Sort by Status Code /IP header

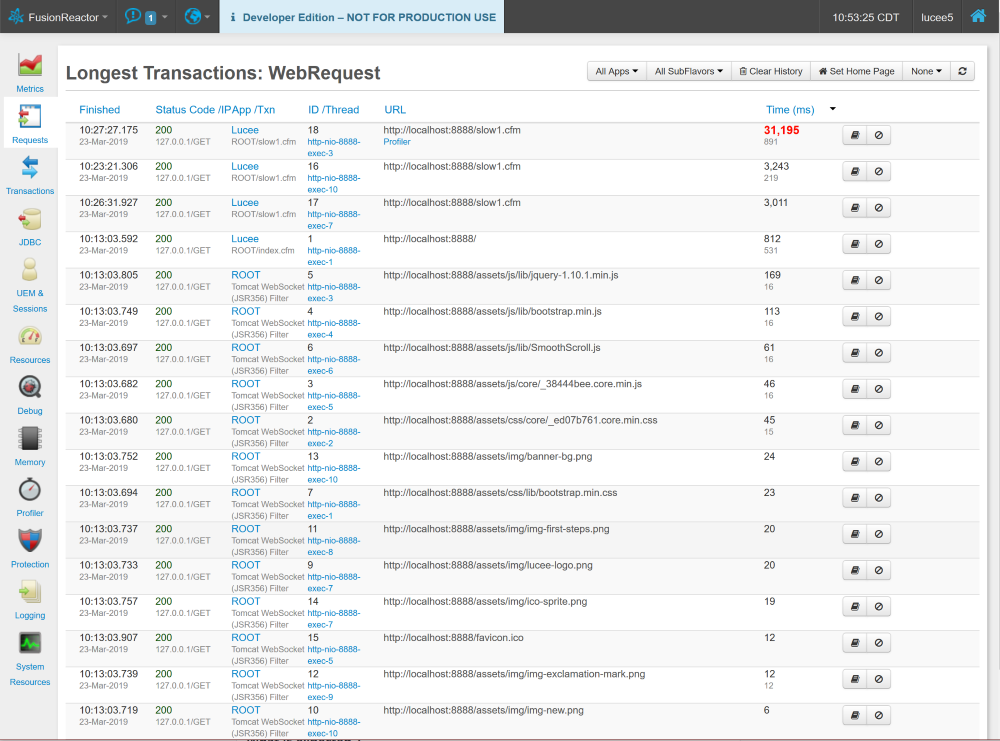click(x=193, y=110)
